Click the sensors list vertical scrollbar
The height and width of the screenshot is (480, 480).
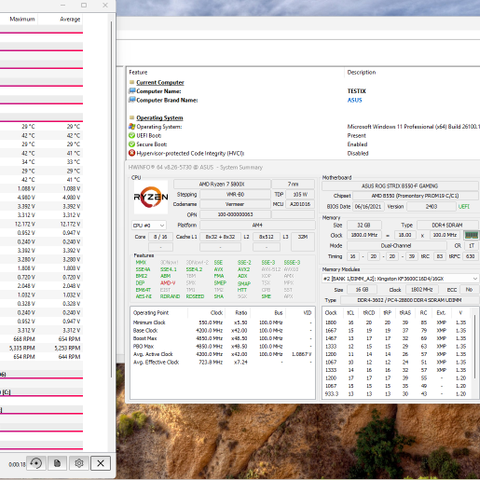[x=111, y=200]
